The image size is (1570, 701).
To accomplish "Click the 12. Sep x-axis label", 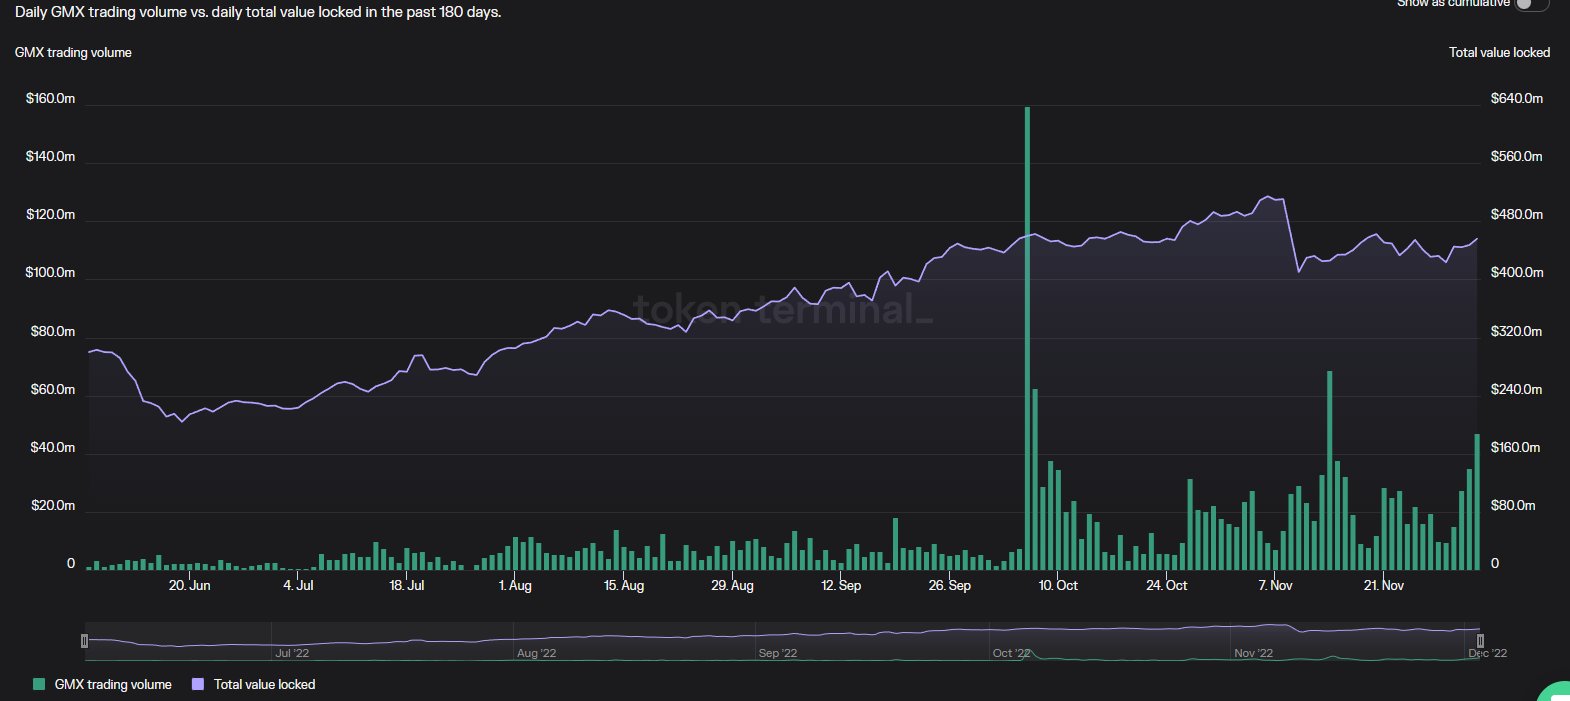I will 841,585.
